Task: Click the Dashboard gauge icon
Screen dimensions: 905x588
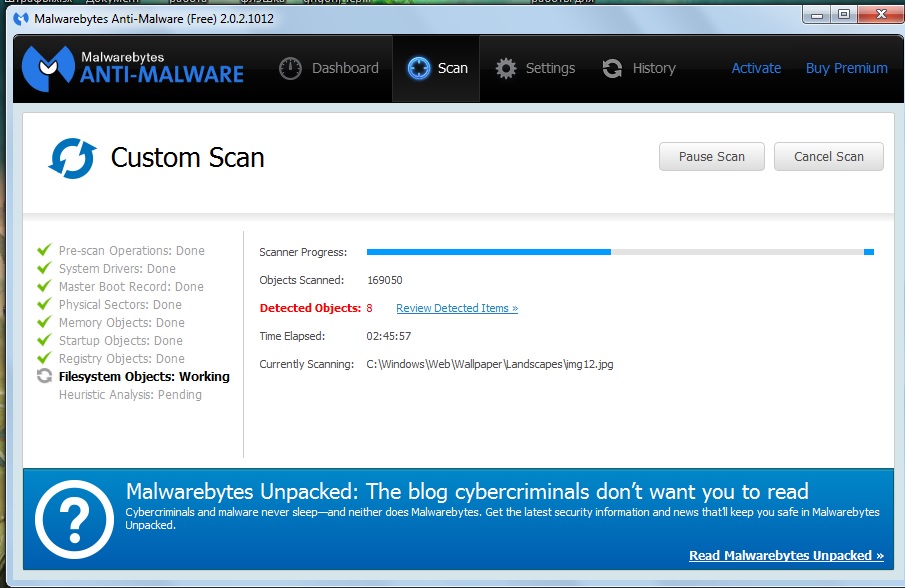Action: [x=290, y=69]
